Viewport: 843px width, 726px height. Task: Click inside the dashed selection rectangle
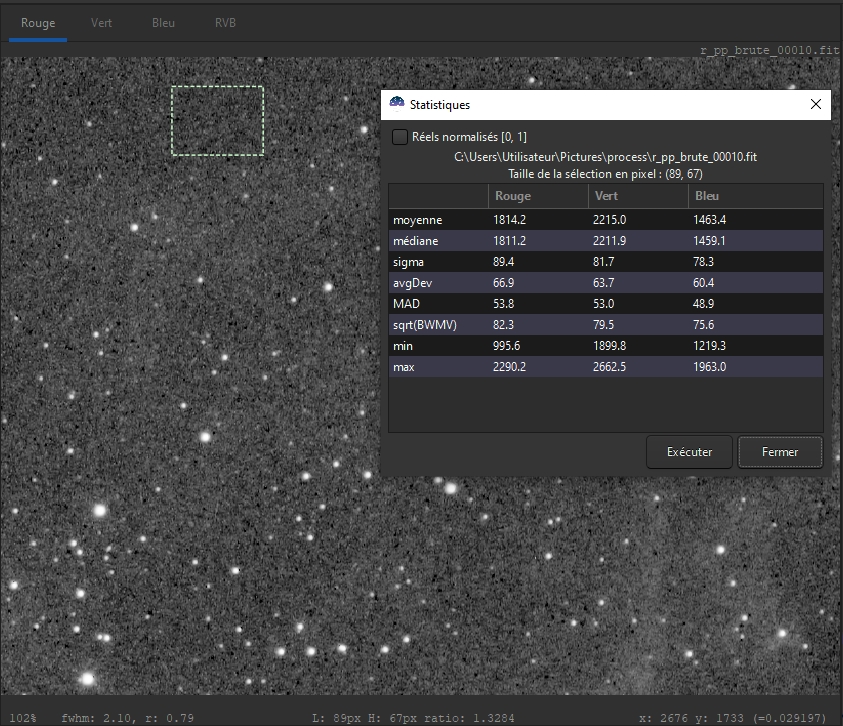coord(217,121)
